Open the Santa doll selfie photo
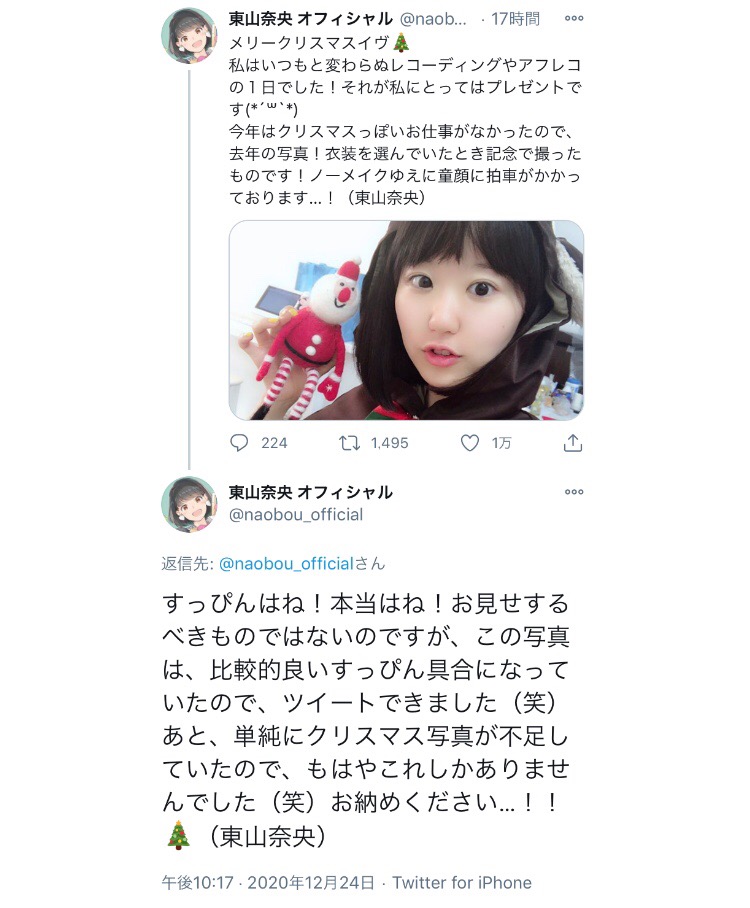Screen dimensions: 750x908 click(x=406, y=320)
